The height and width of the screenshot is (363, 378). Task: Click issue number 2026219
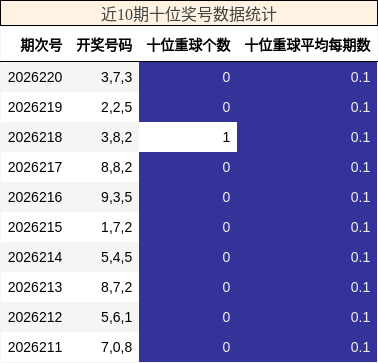[x=35, y=107]
